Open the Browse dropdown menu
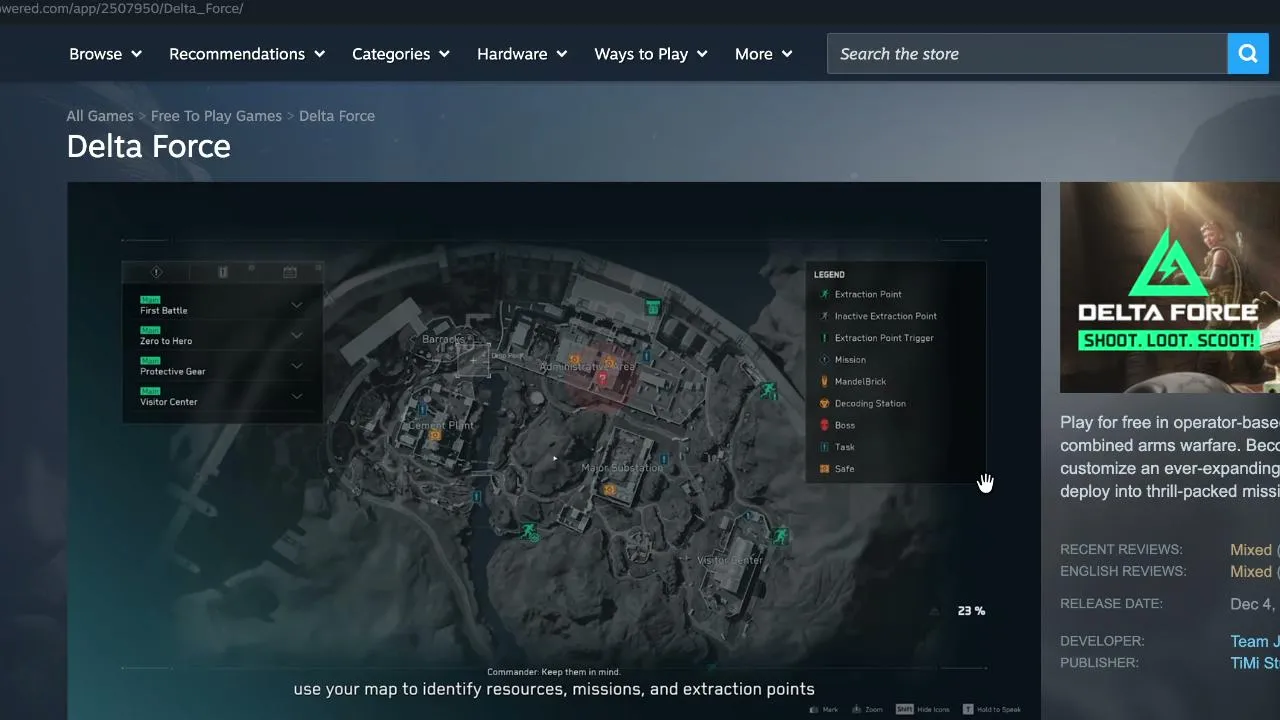 pyautogui.click(x=105, y=54)
